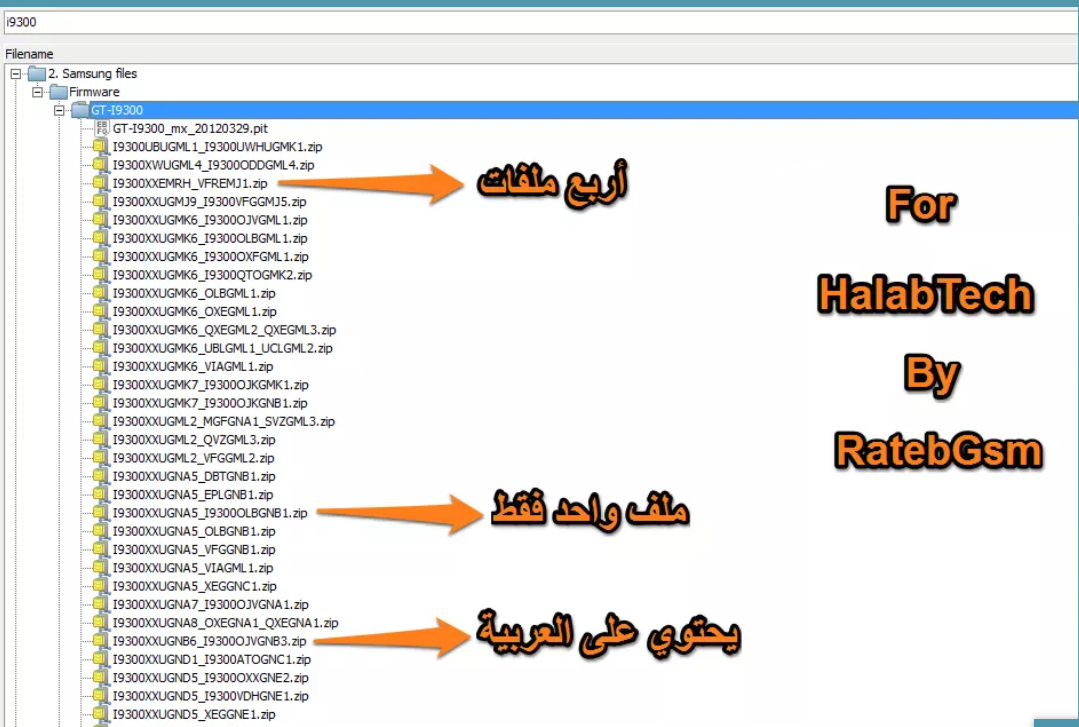
Task: Click zip icon of I9300XXUGND5_I9300VDHGNE1.zip
Action: click(x=100, y=696)
